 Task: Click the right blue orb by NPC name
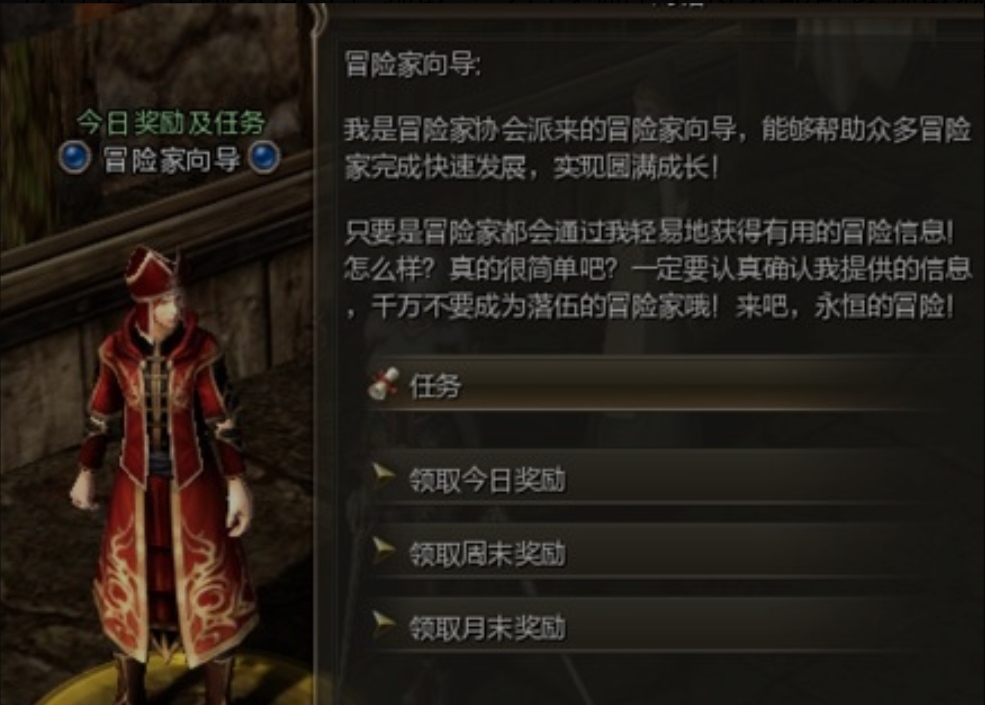click(264, 157)
